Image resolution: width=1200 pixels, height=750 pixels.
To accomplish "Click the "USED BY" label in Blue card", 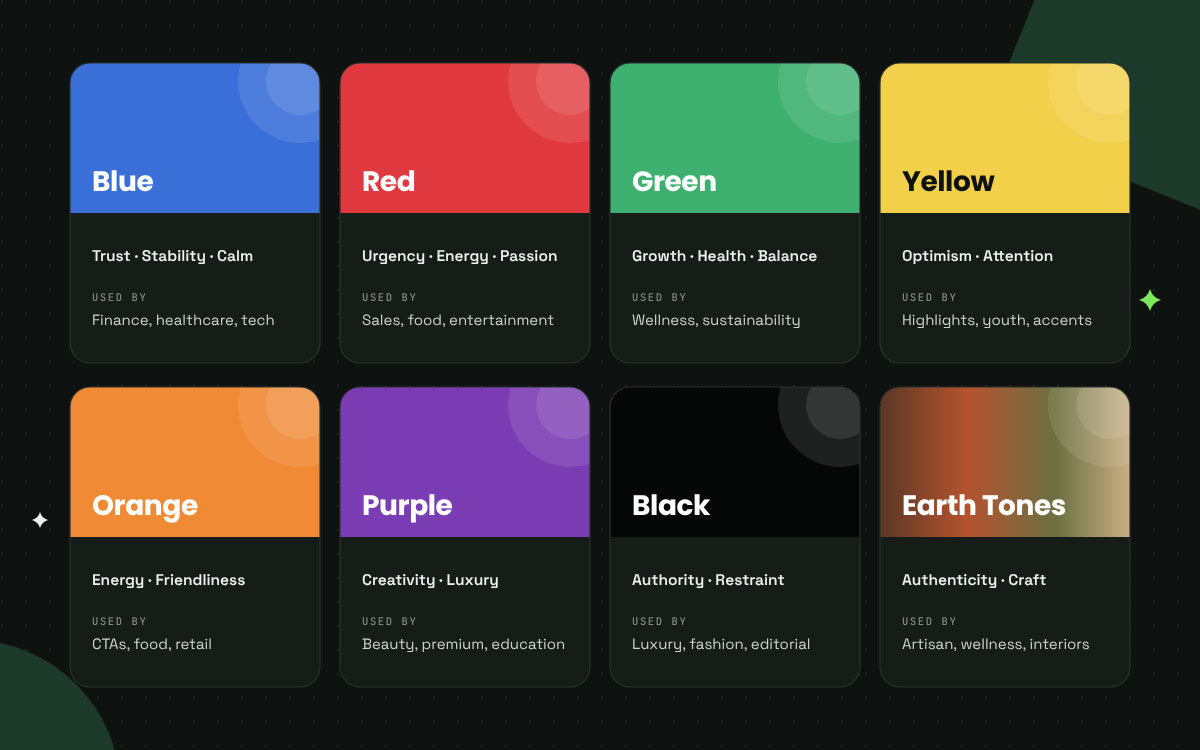I will click(119, 297).
